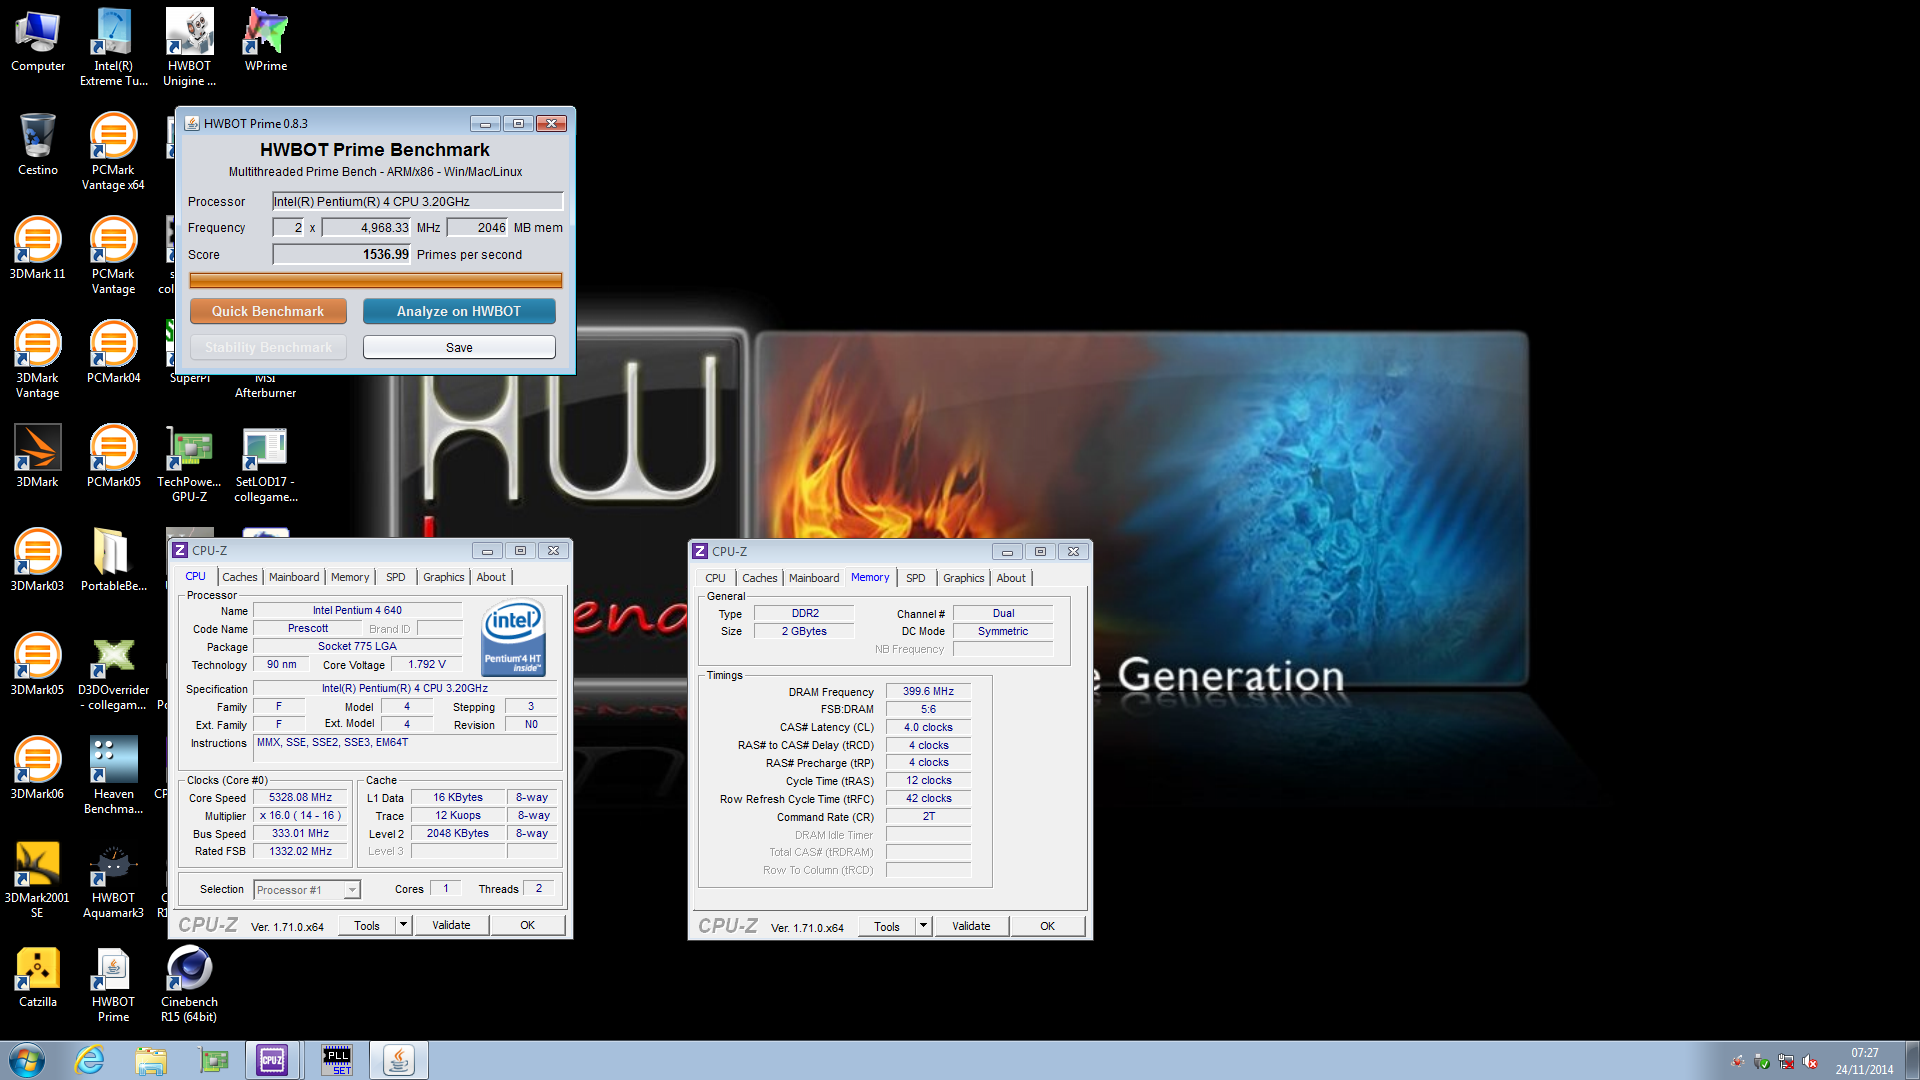Click Save in HWBOT Prime
This screenshot has width=1920, height=1080.
click(x=459, y=347)
